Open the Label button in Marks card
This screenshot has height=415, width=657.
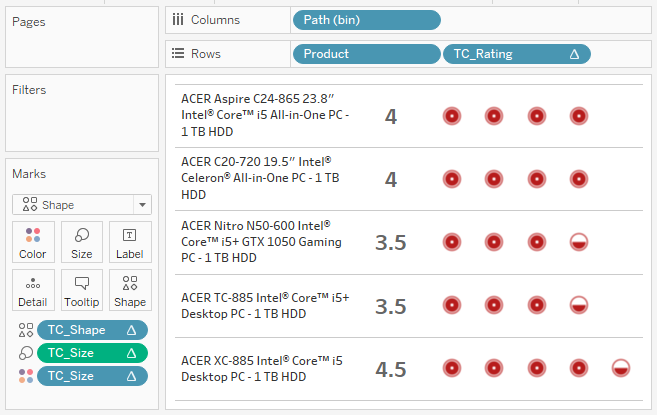click(x=130, y=242)
